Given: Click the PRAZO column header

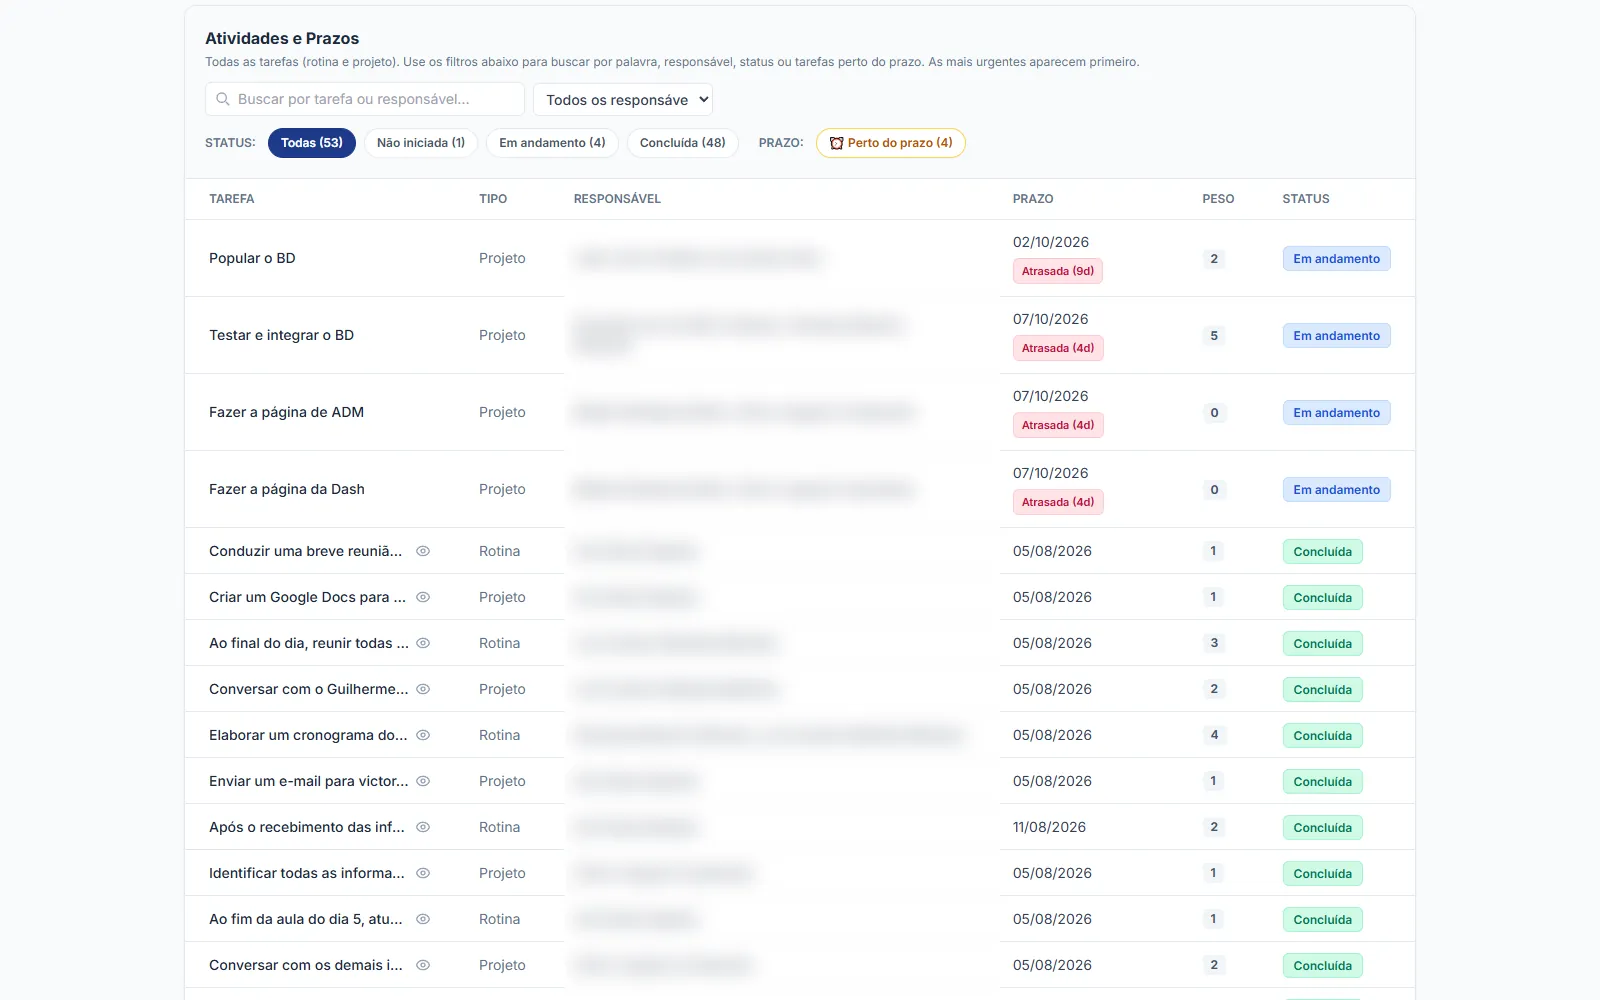Looking at the screenshot, I should (1033, 199).
